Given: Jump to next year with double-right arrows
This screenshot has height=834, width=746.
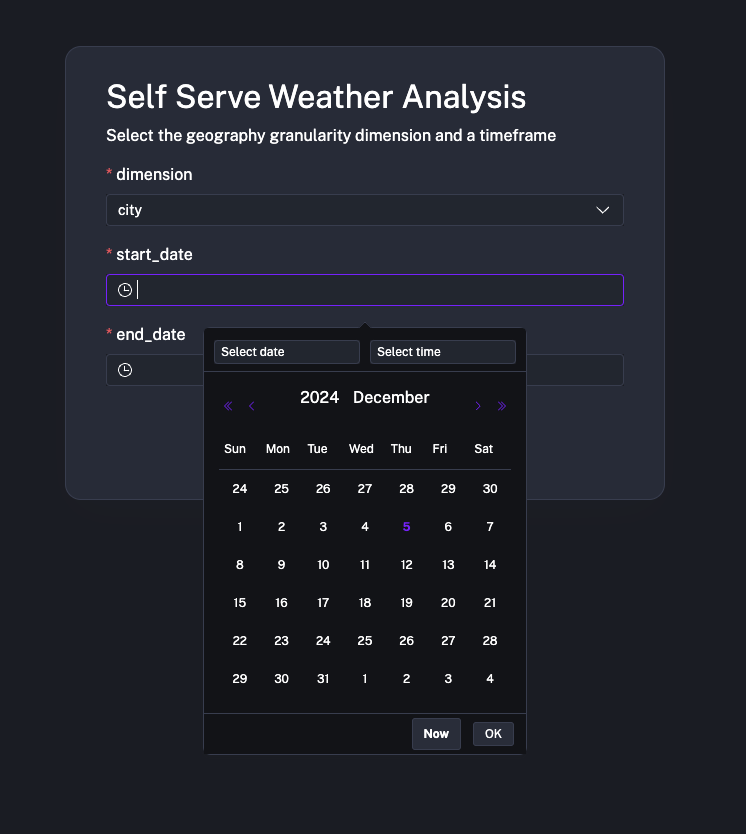Looking at the screenshot, I should pyautogui.click(x=502, y=405).
